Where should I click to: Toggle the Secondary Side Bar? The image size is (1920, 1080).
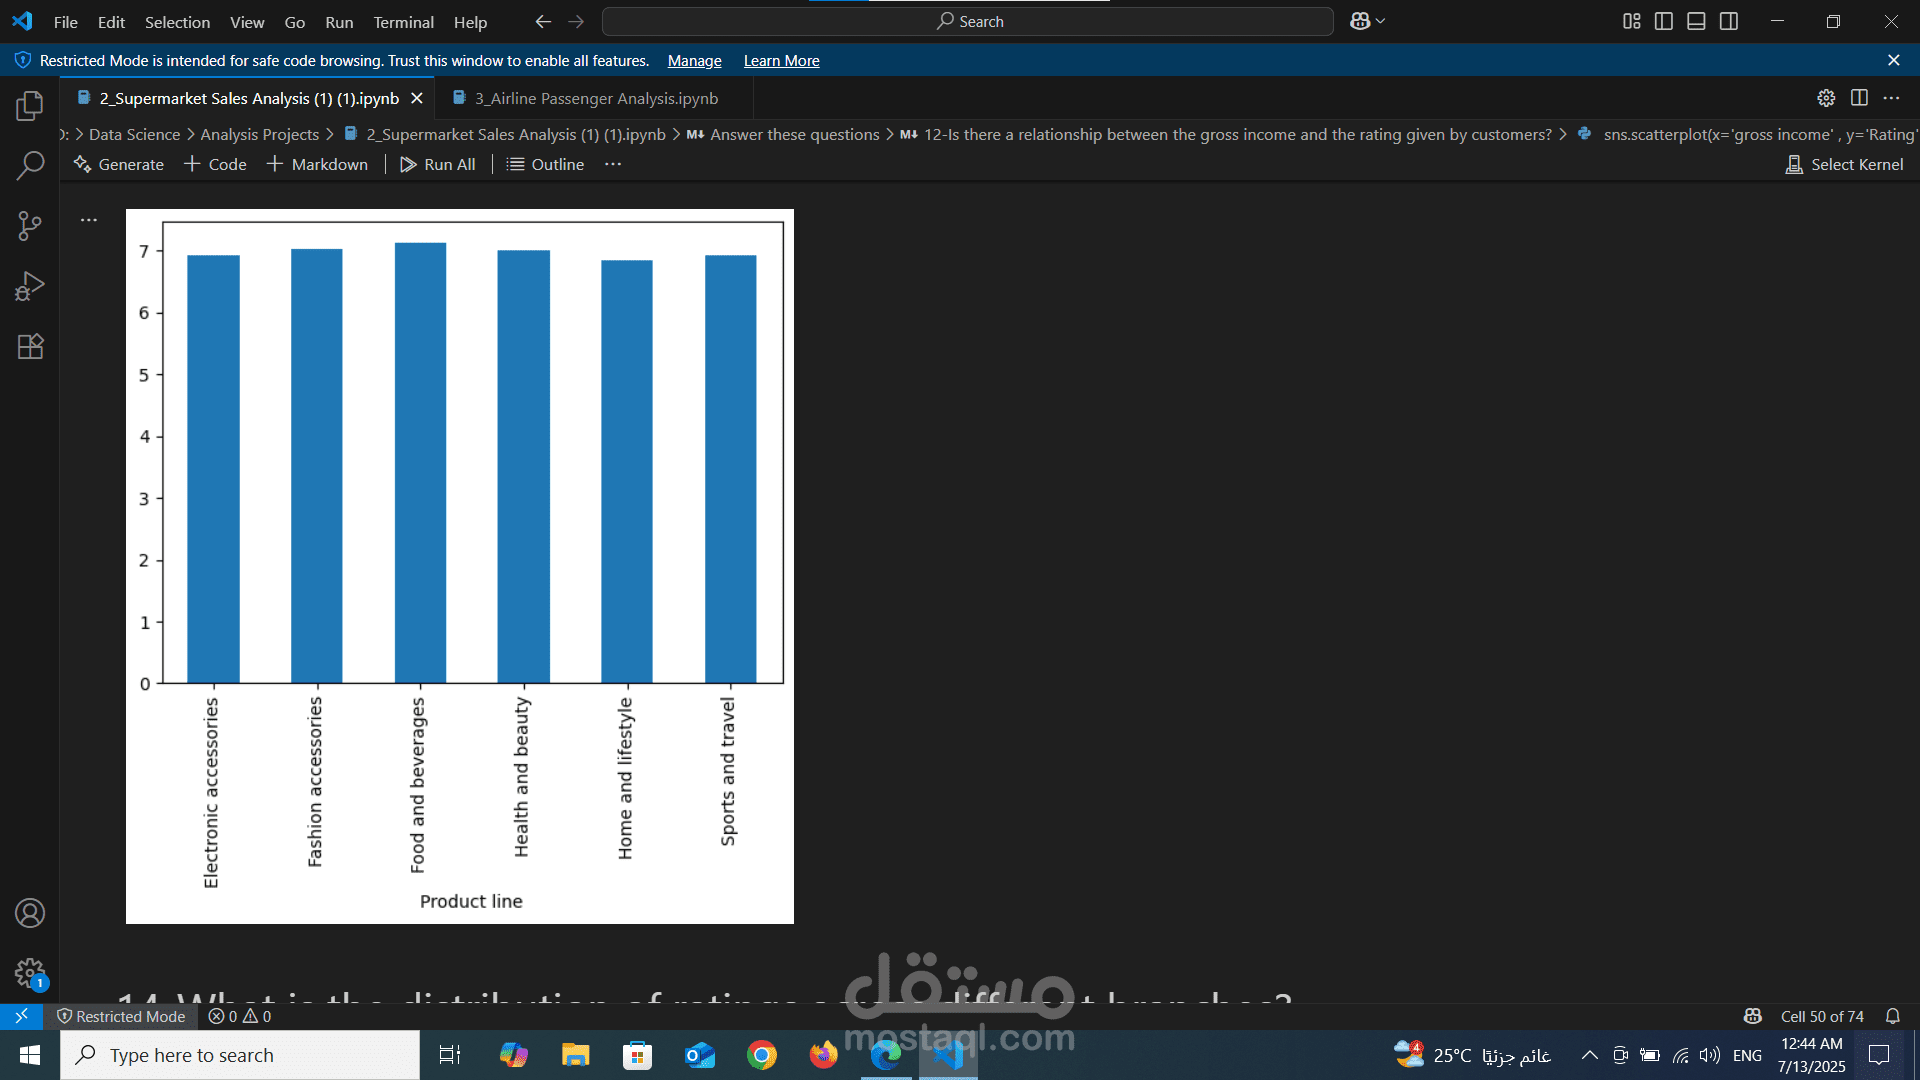coord(1729,21)
